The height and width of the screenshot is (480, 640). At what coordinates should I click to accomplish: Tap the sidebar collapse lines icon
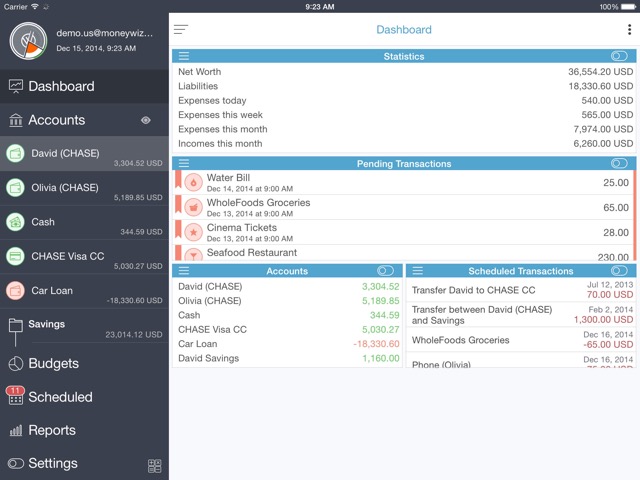(181, 29)
